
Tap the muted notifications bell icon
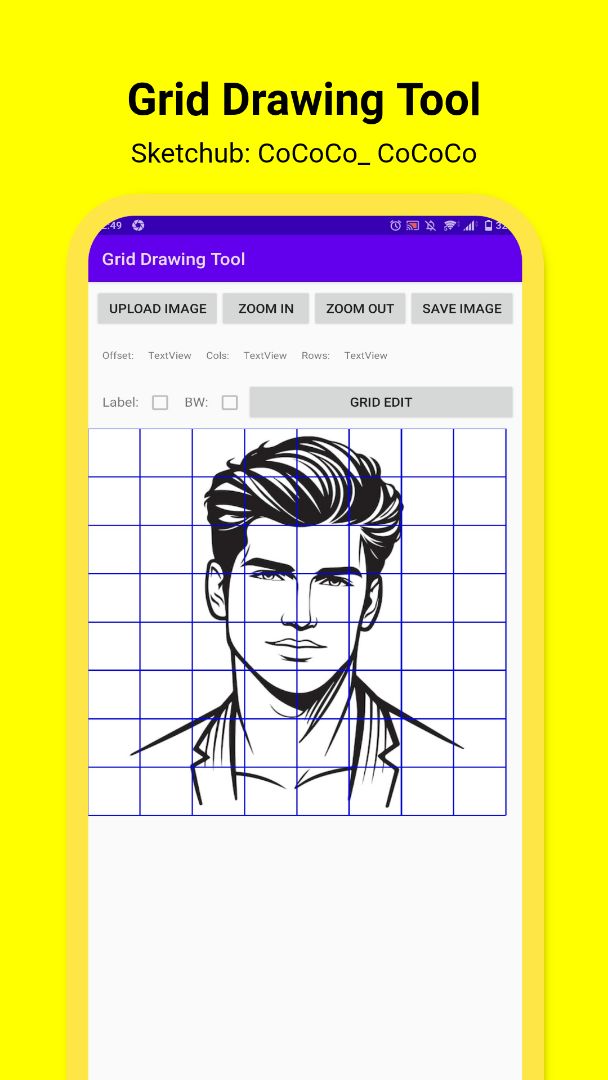pyautogui.click(x=431, y=226)
